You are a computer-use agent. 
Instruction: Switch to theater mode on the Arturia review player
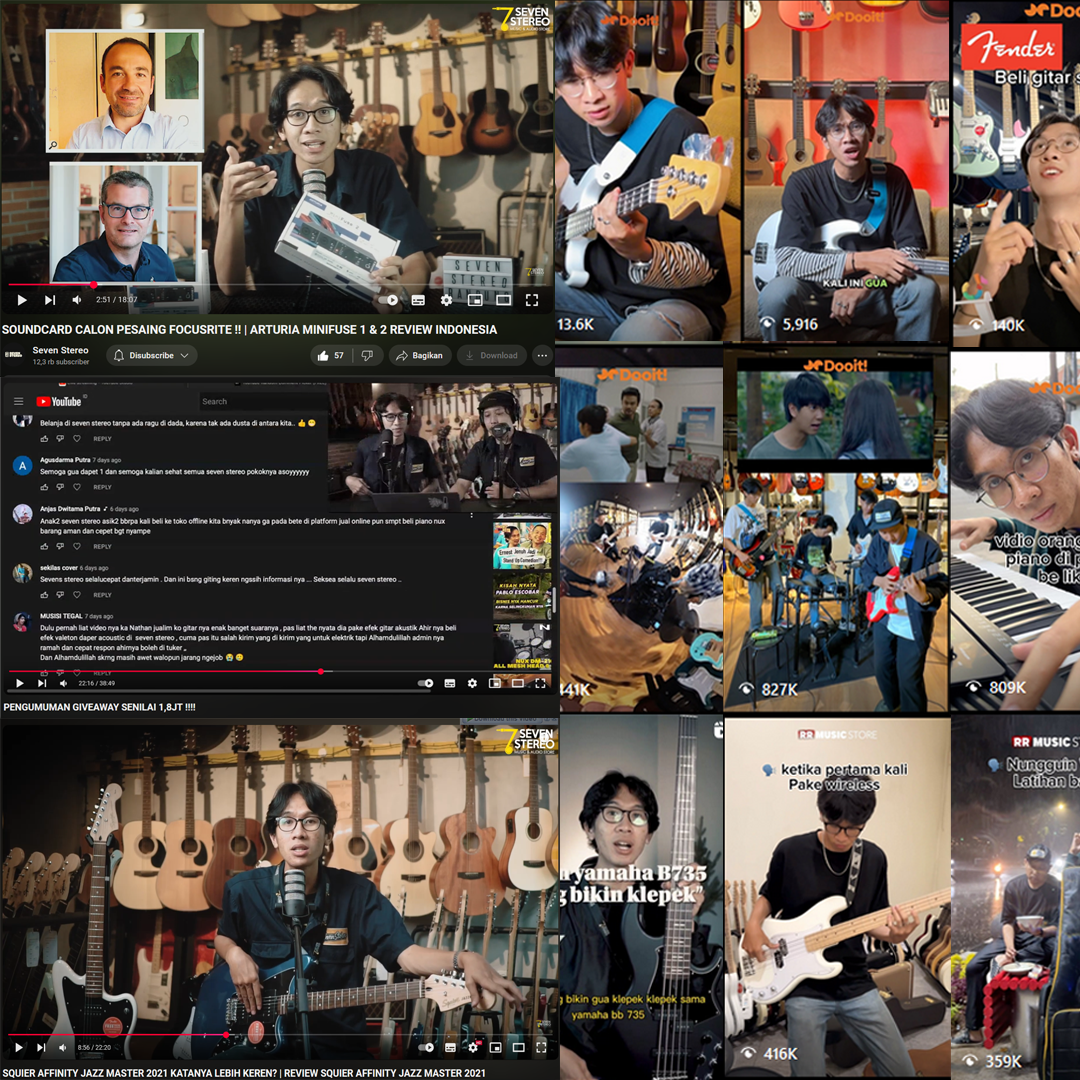point(503,300)
